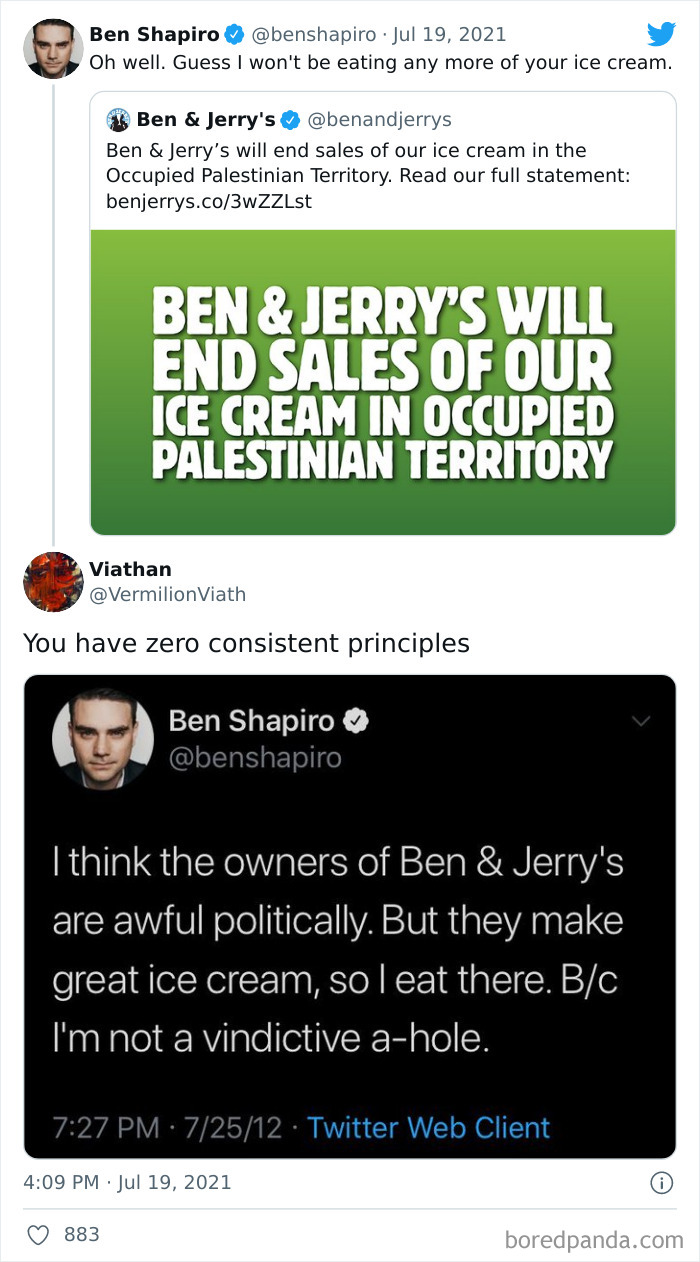Click the heart icon to like the tweet
700x1262 pixels.
click(38, 1235)
